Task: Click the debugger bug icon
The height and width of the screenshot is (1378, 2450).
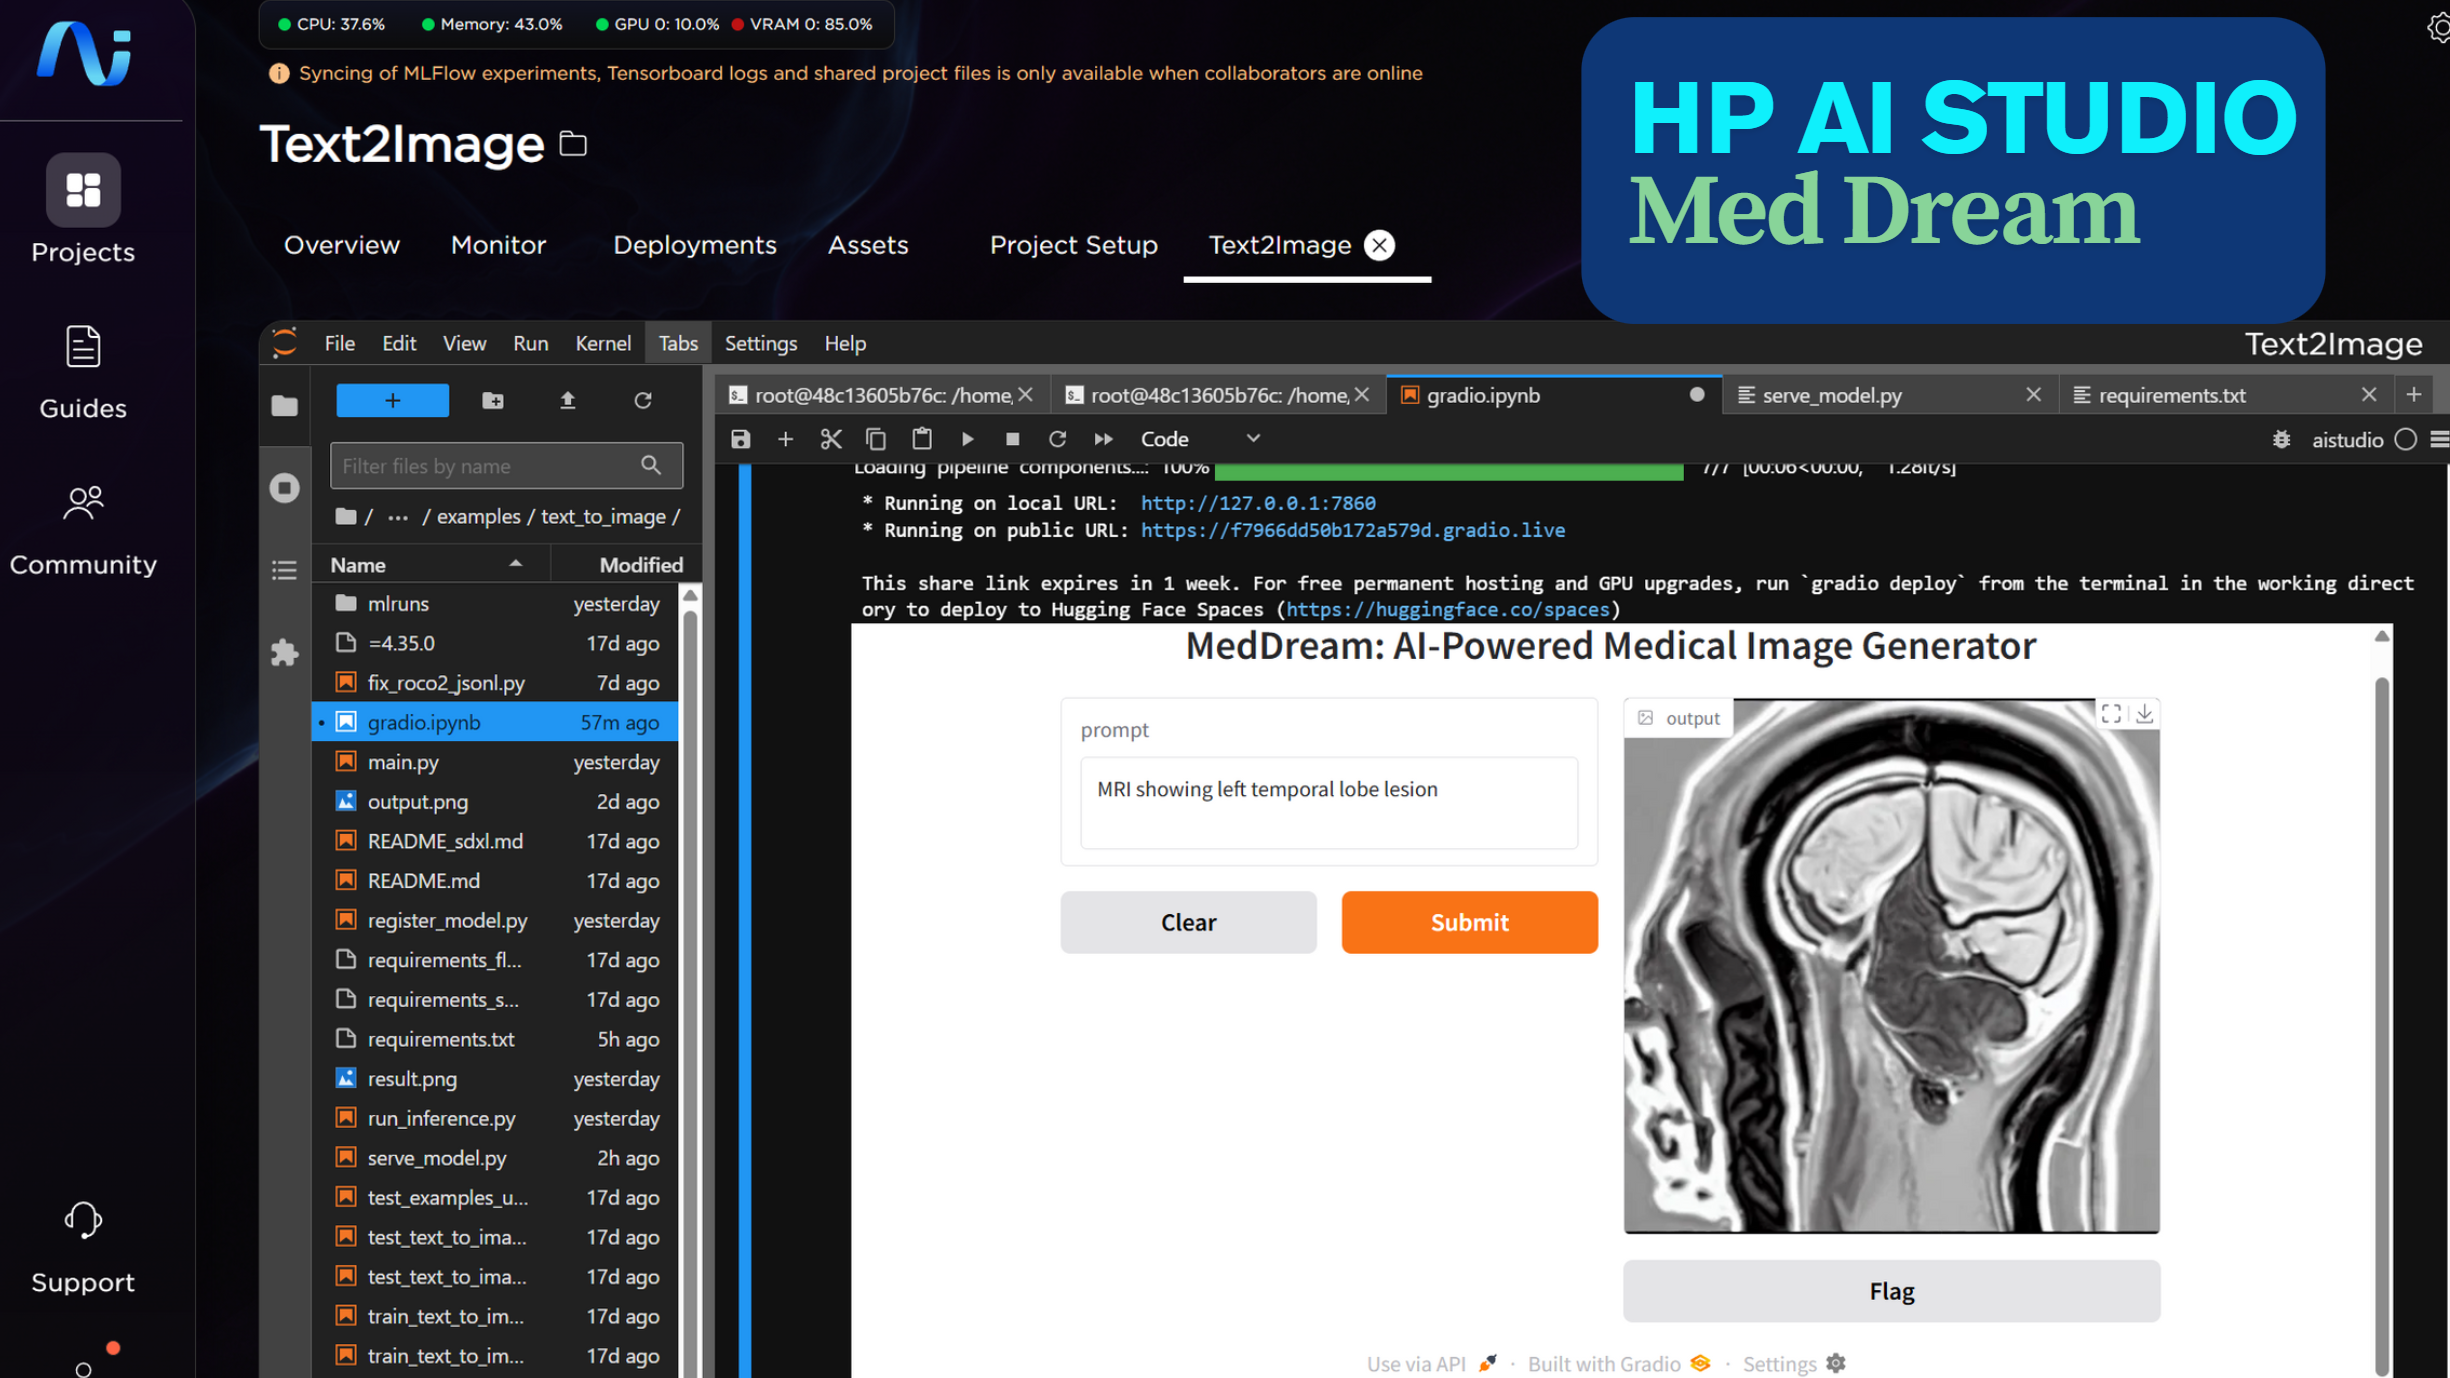Action: (2281, 439)
